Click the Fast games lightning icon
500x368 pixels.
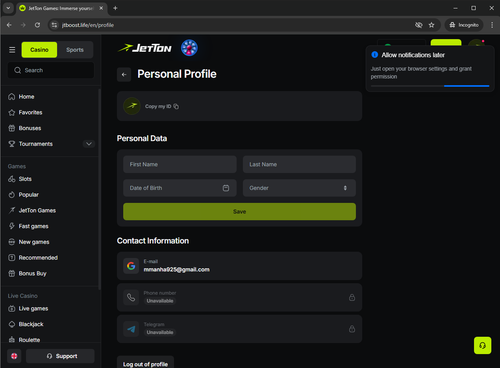tap(12, 226)
